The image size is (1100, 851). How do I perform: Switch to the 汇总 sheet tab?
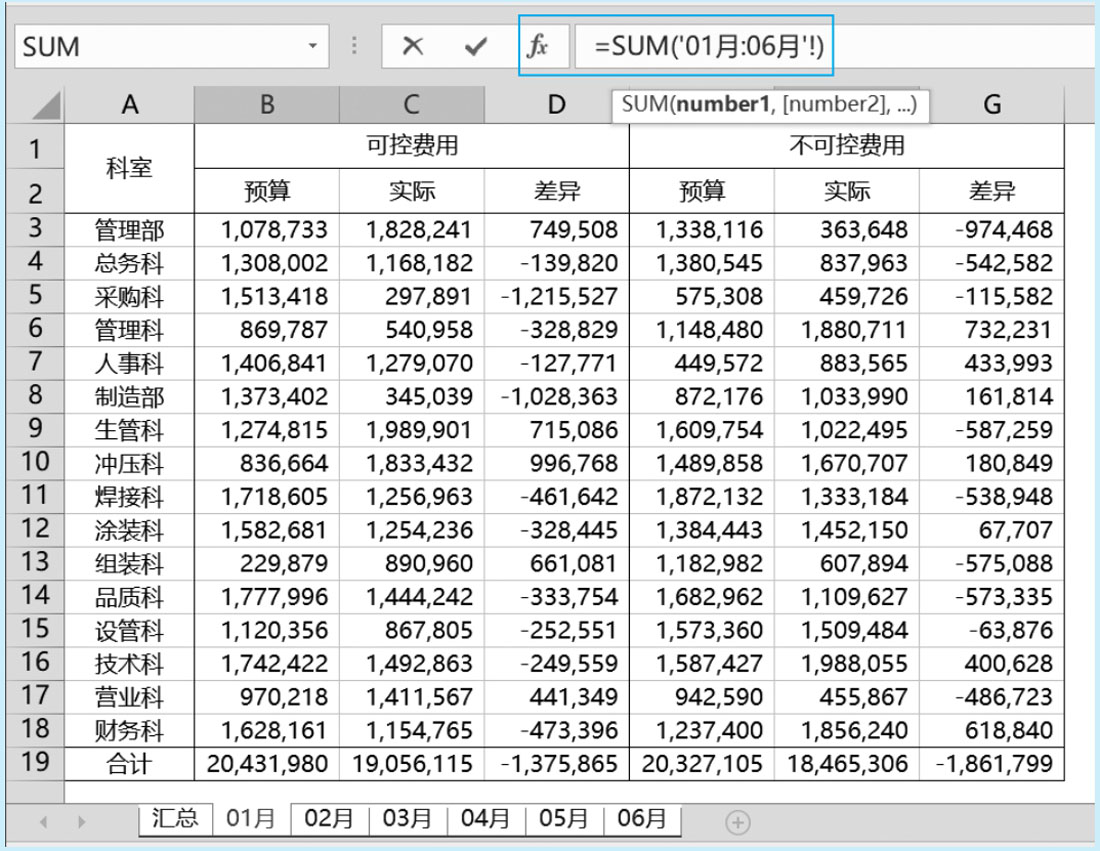175,819
